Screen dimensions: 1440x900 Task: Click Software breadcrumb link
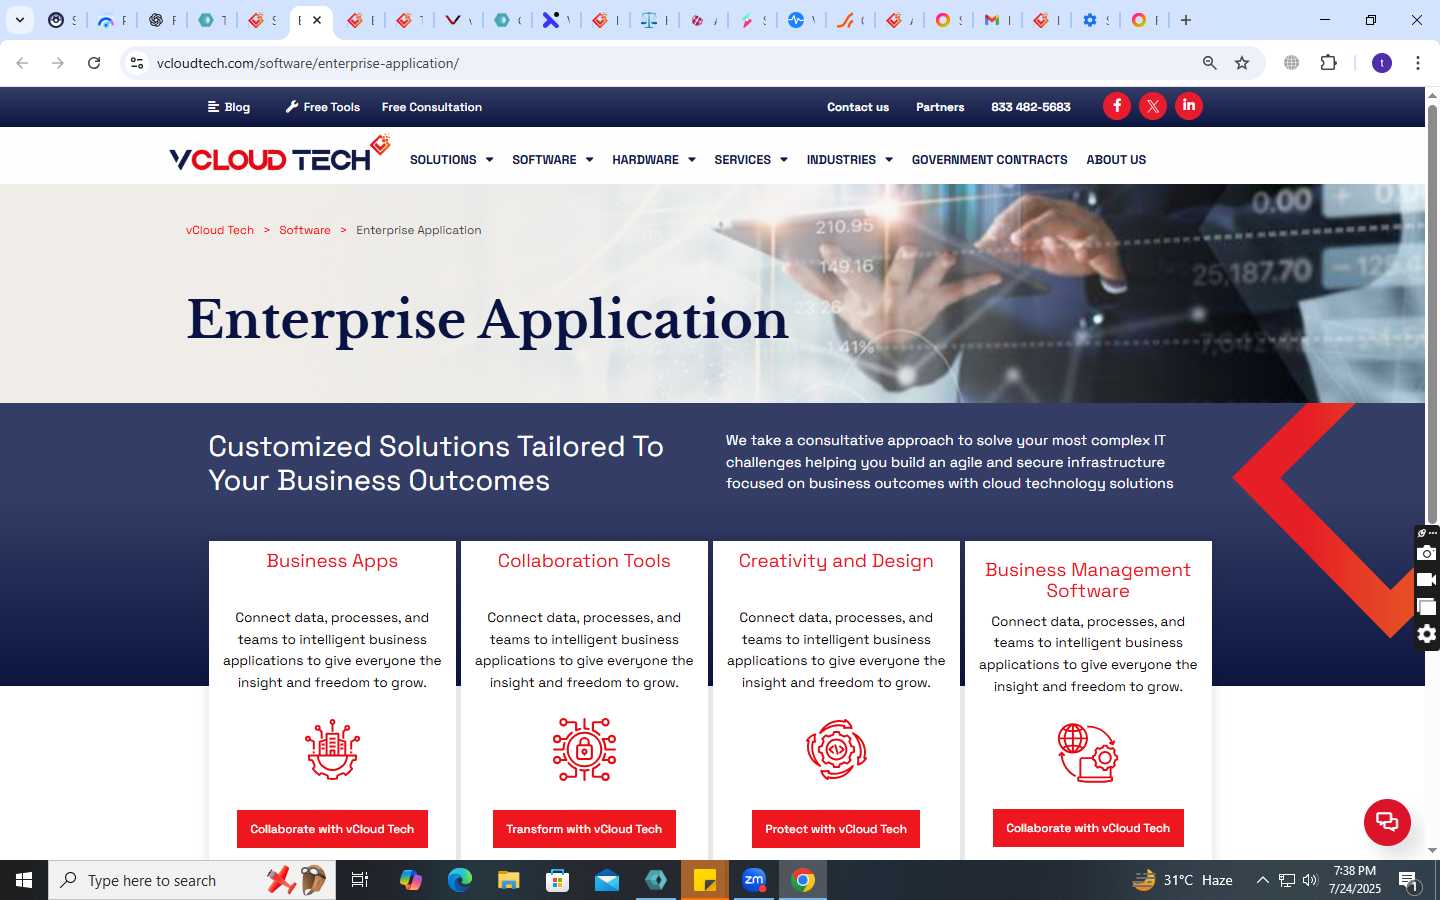(x=305, y=230)
